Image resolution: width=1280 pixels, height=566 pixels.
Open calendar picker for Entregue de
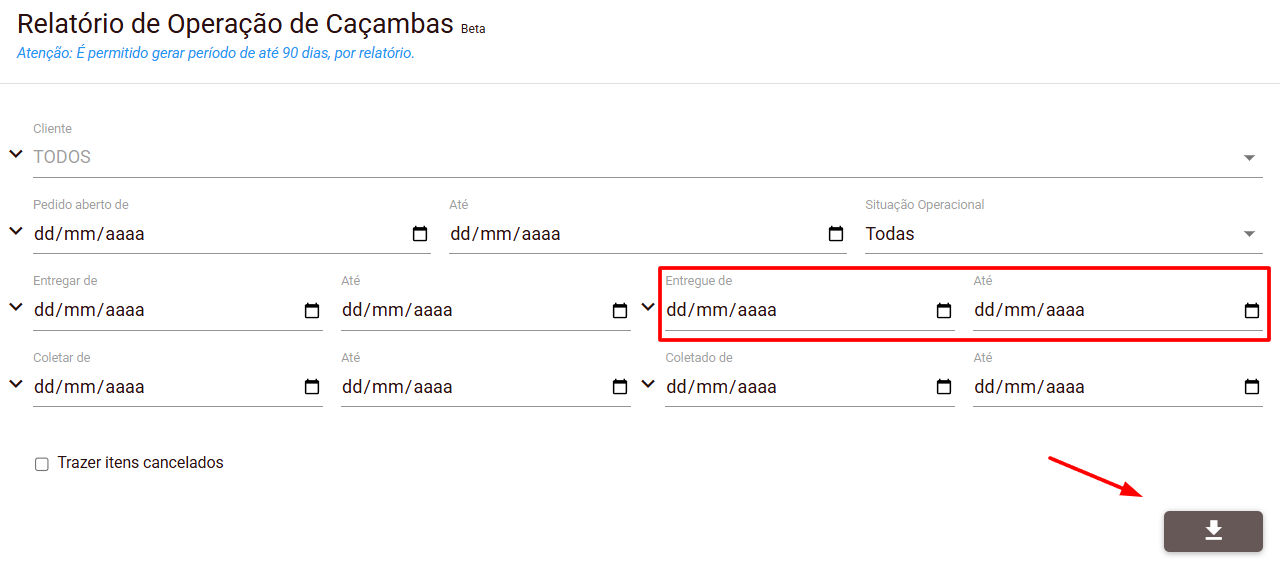(944, 311)
